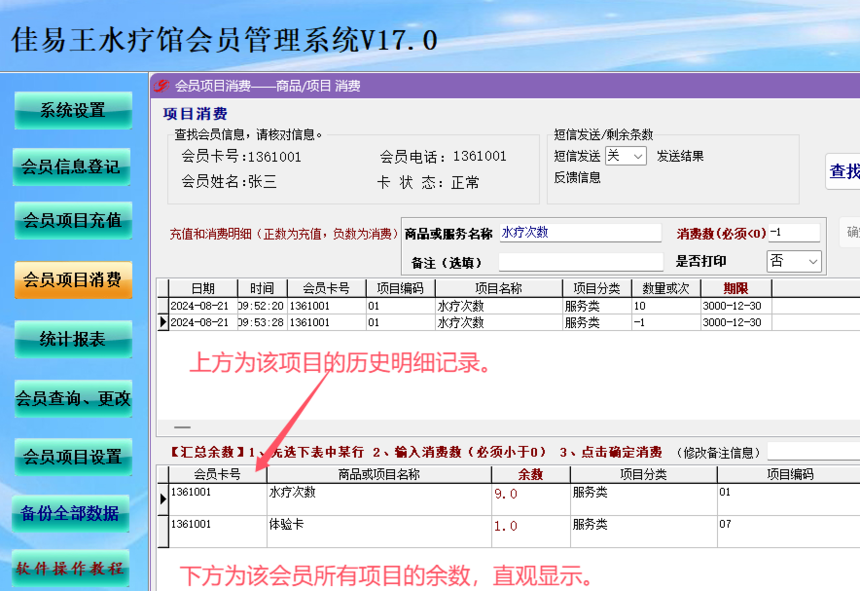Click the row arrow beside 水疗次数 balance row

click(x=163, y=499)
